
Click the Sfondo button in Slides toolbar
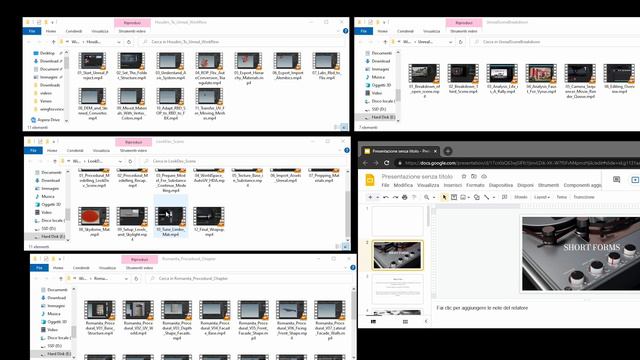(x=520, y=197)
